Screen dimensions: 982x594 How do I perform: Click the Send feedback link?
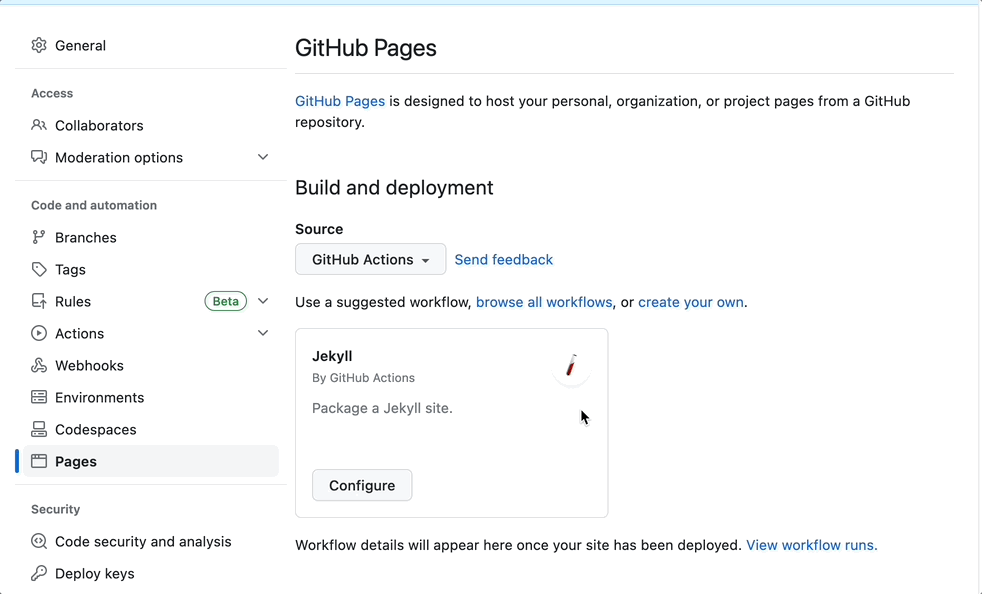503,259
